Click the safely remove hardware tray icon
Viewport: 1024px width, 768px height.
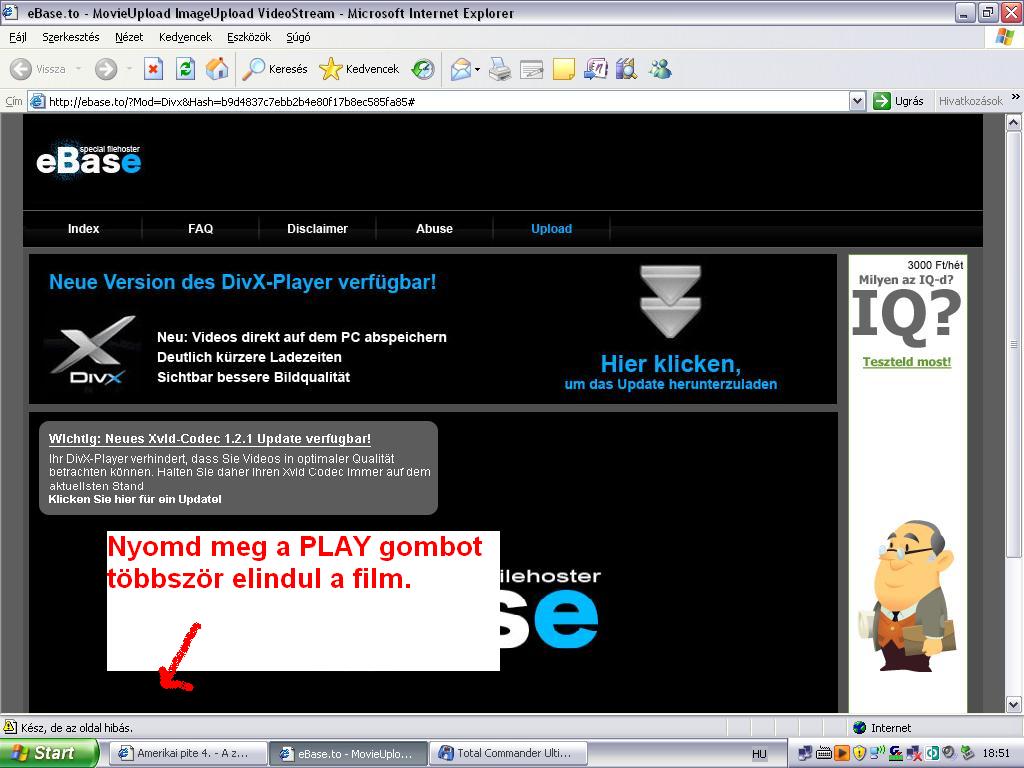(x=968, y=753)
